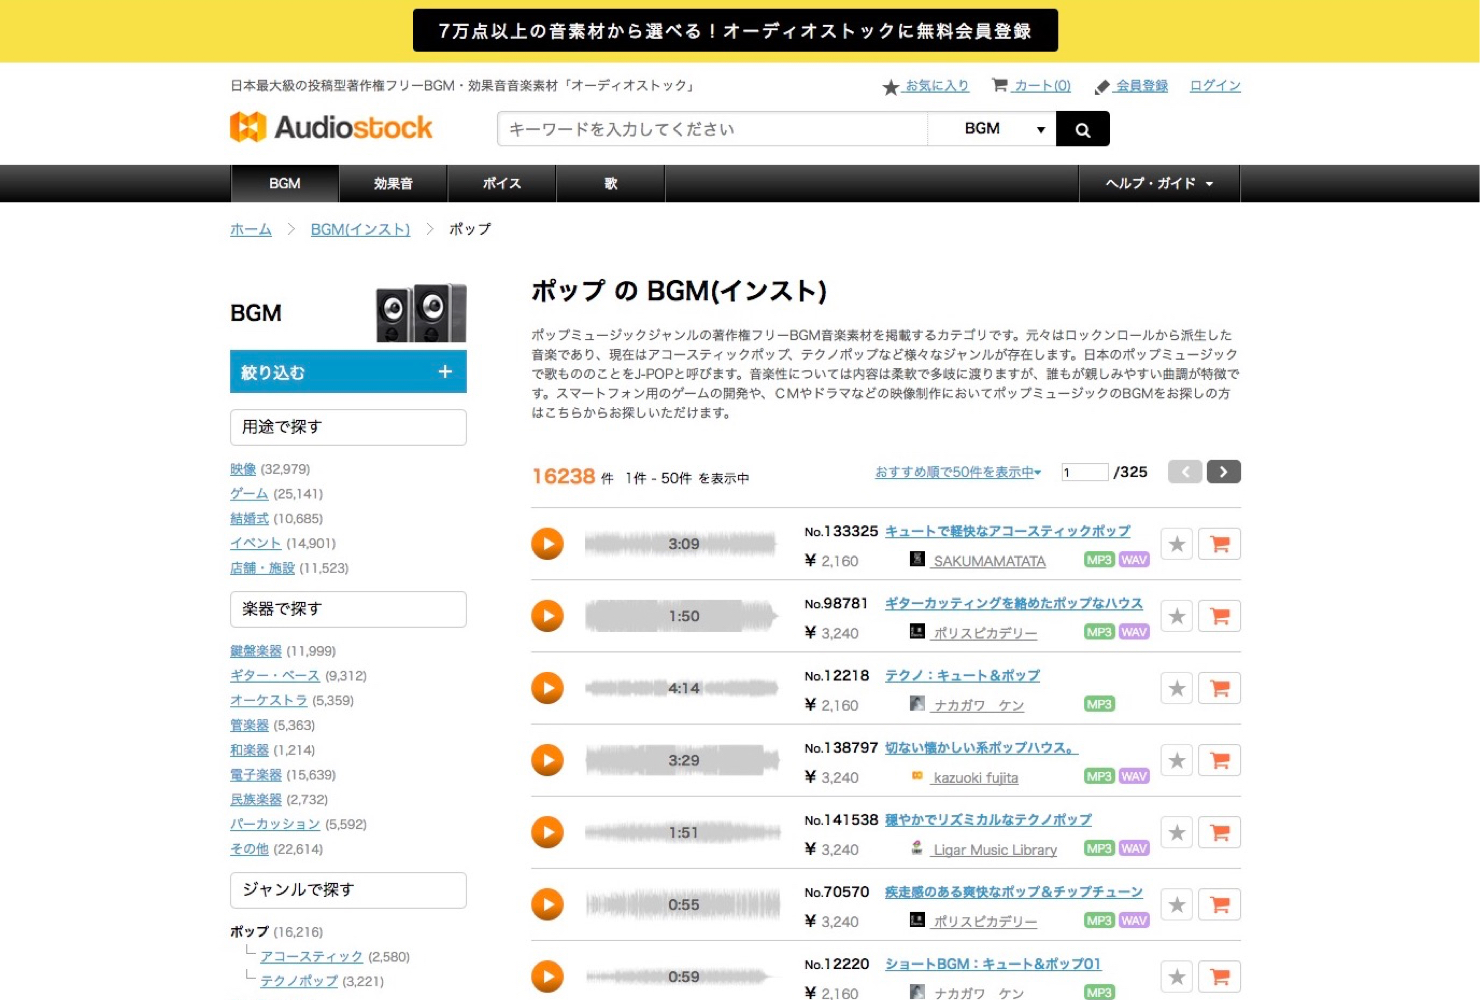Add track No.141538 to cart

[x=1219, y=832]
